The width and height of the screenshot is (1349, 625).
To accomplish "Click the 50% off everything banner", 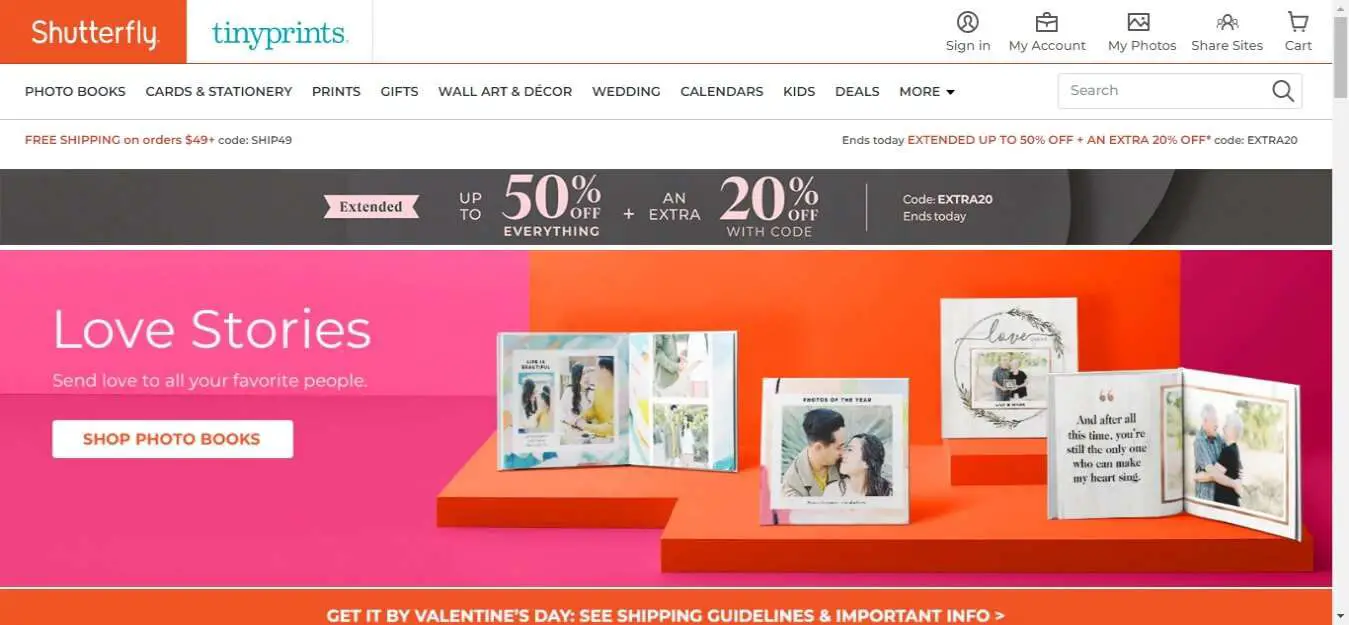I will pos(666,207).
